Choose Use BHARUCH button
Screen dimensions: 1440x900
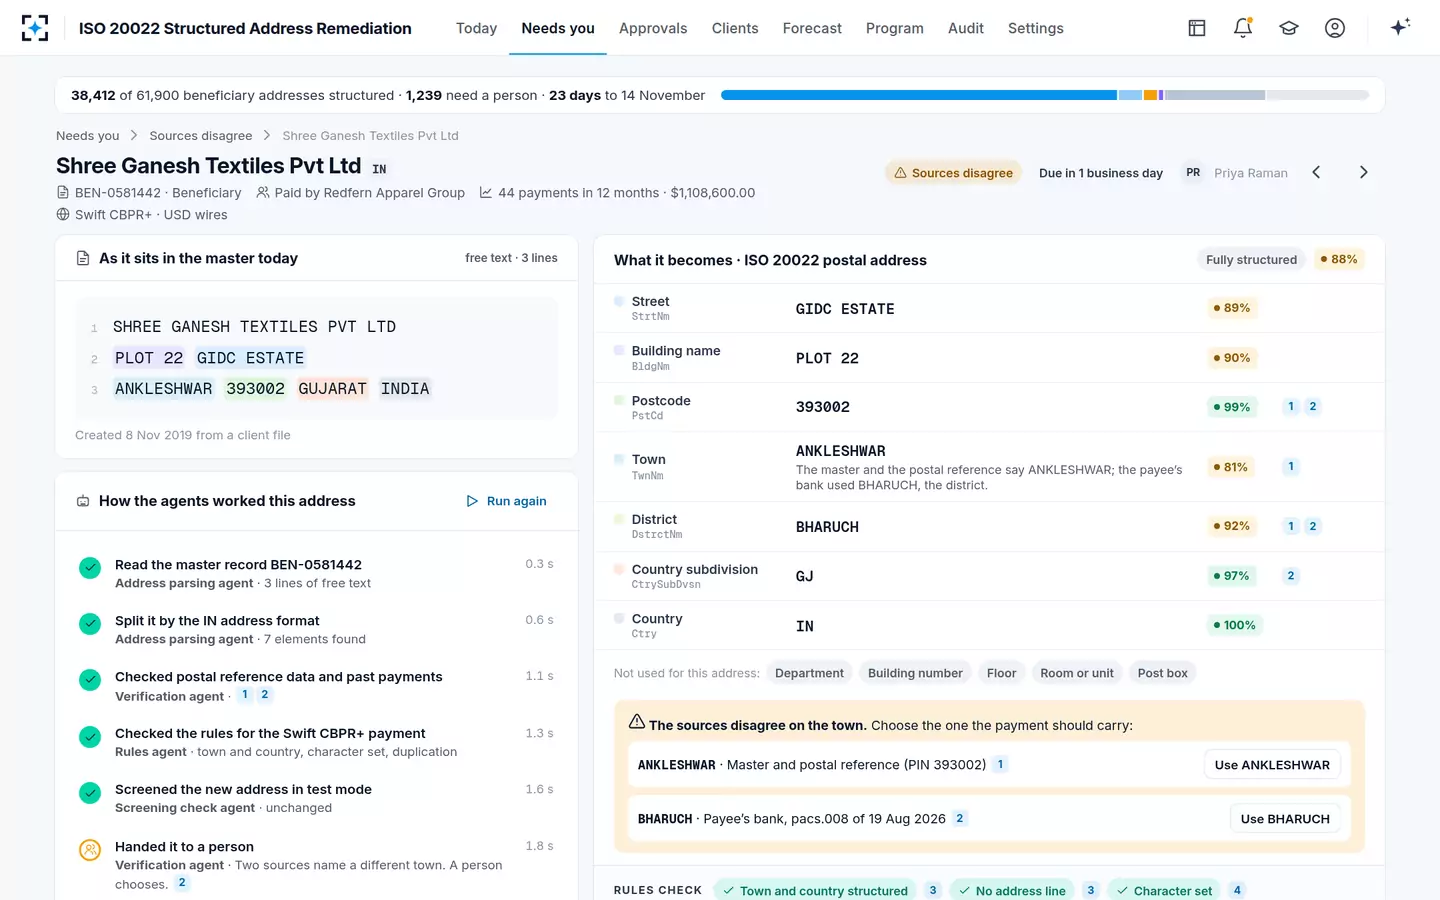[1285, 819]
